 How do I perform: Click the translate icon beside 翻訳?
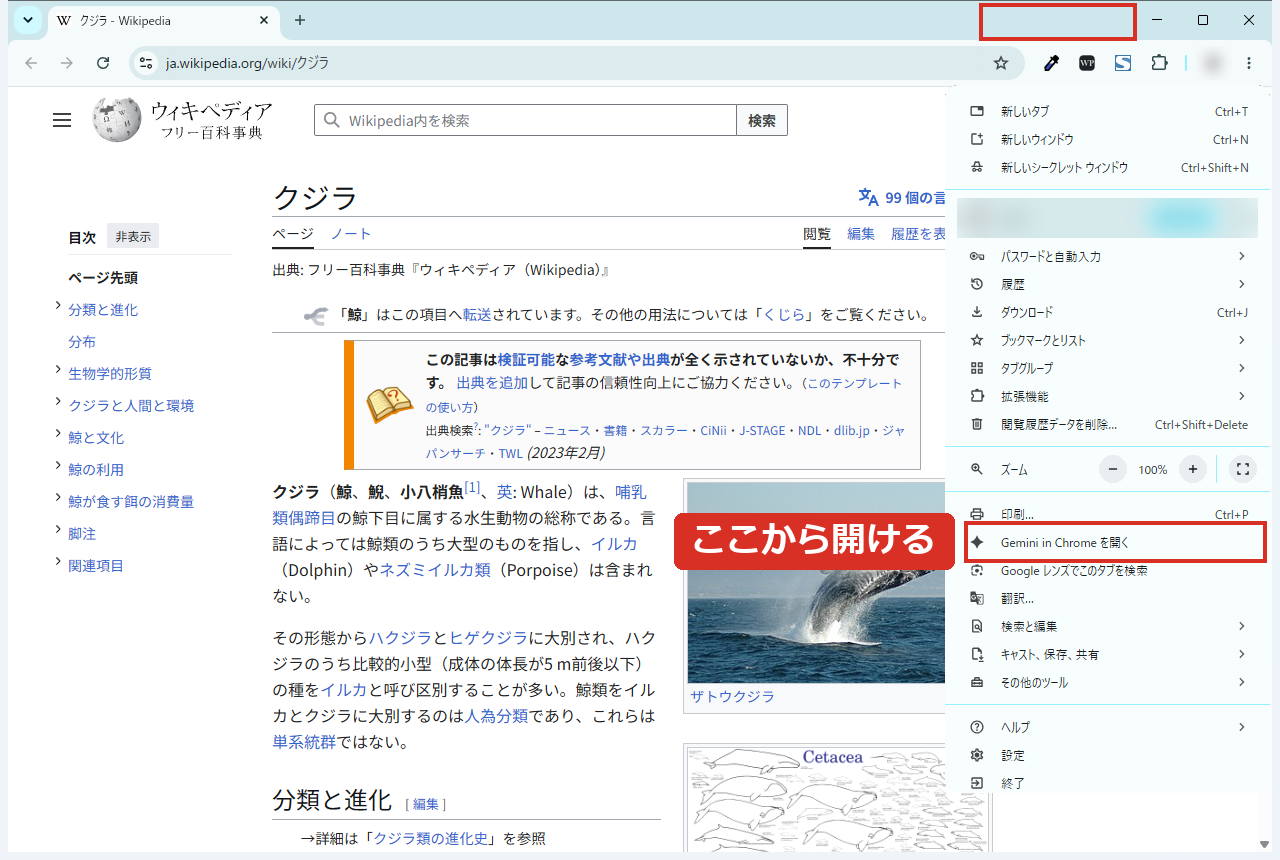[977, 598]
